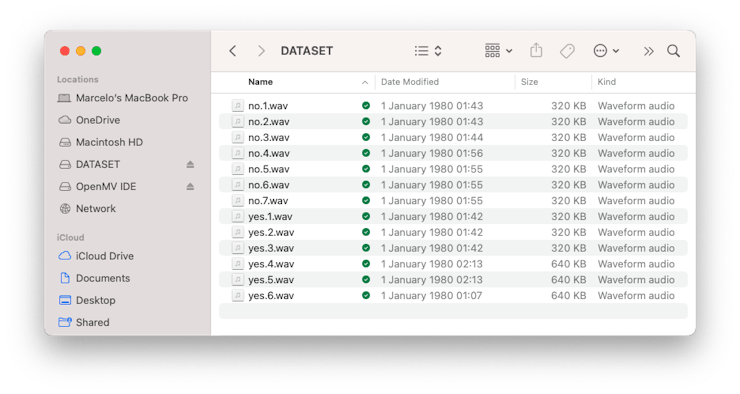This screenshot has height=394, width=740.
Task: Click the green sync checkmark for no.5.wav
Action: coord(366,169)
